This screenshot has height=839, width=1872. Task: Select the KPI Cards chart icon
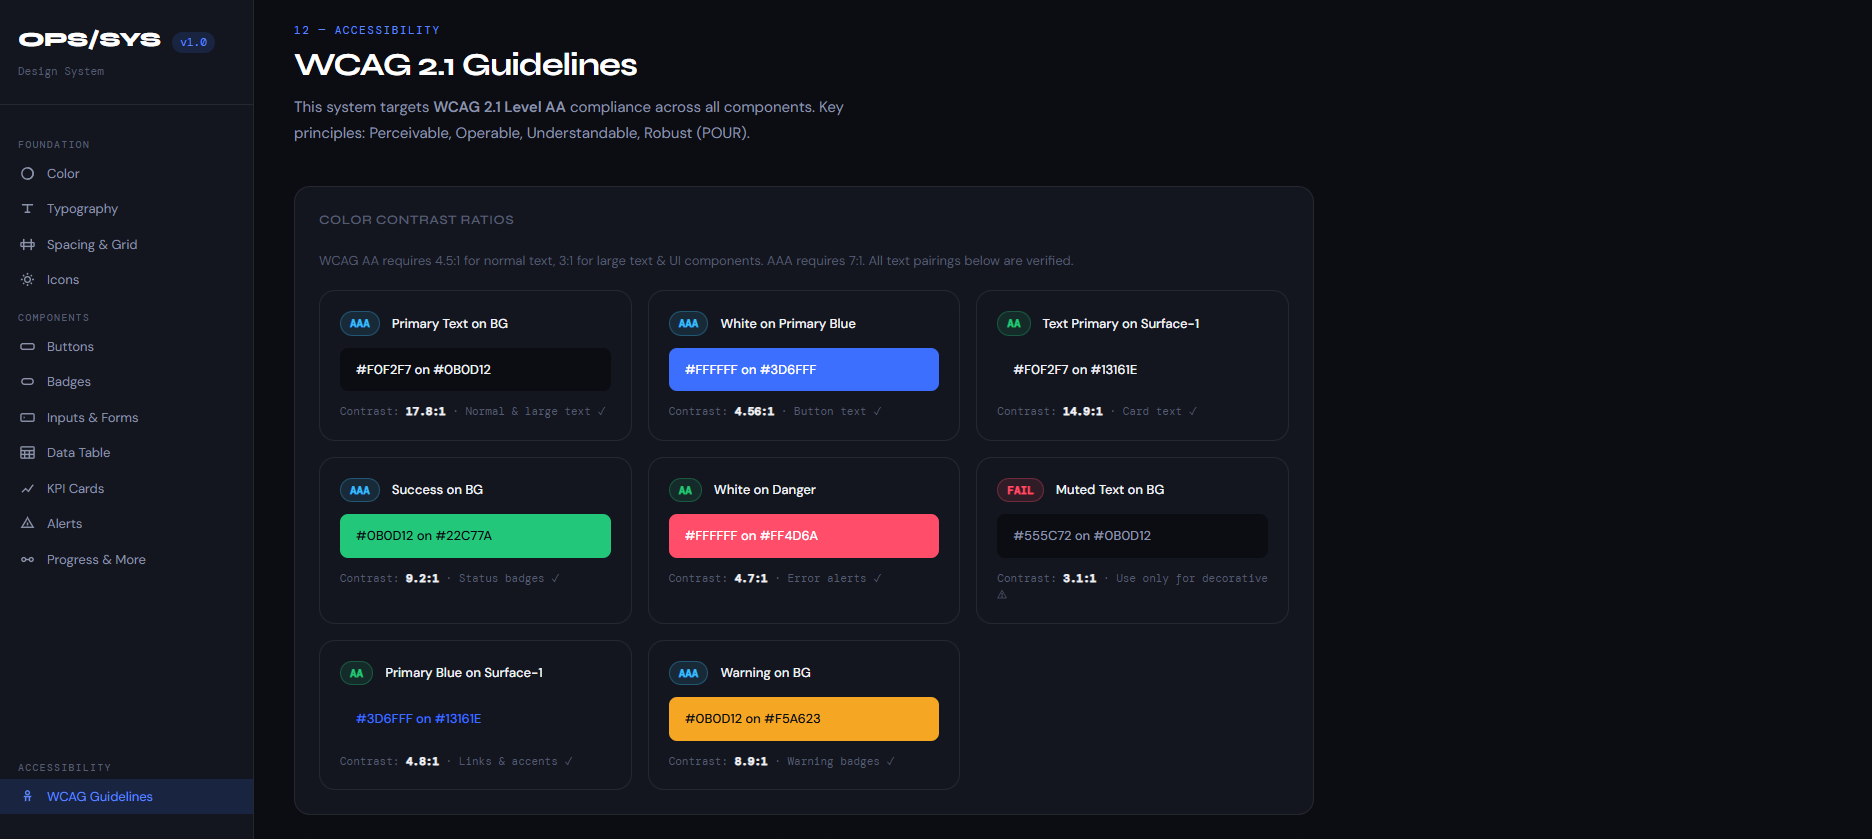[x=27, y=488]
